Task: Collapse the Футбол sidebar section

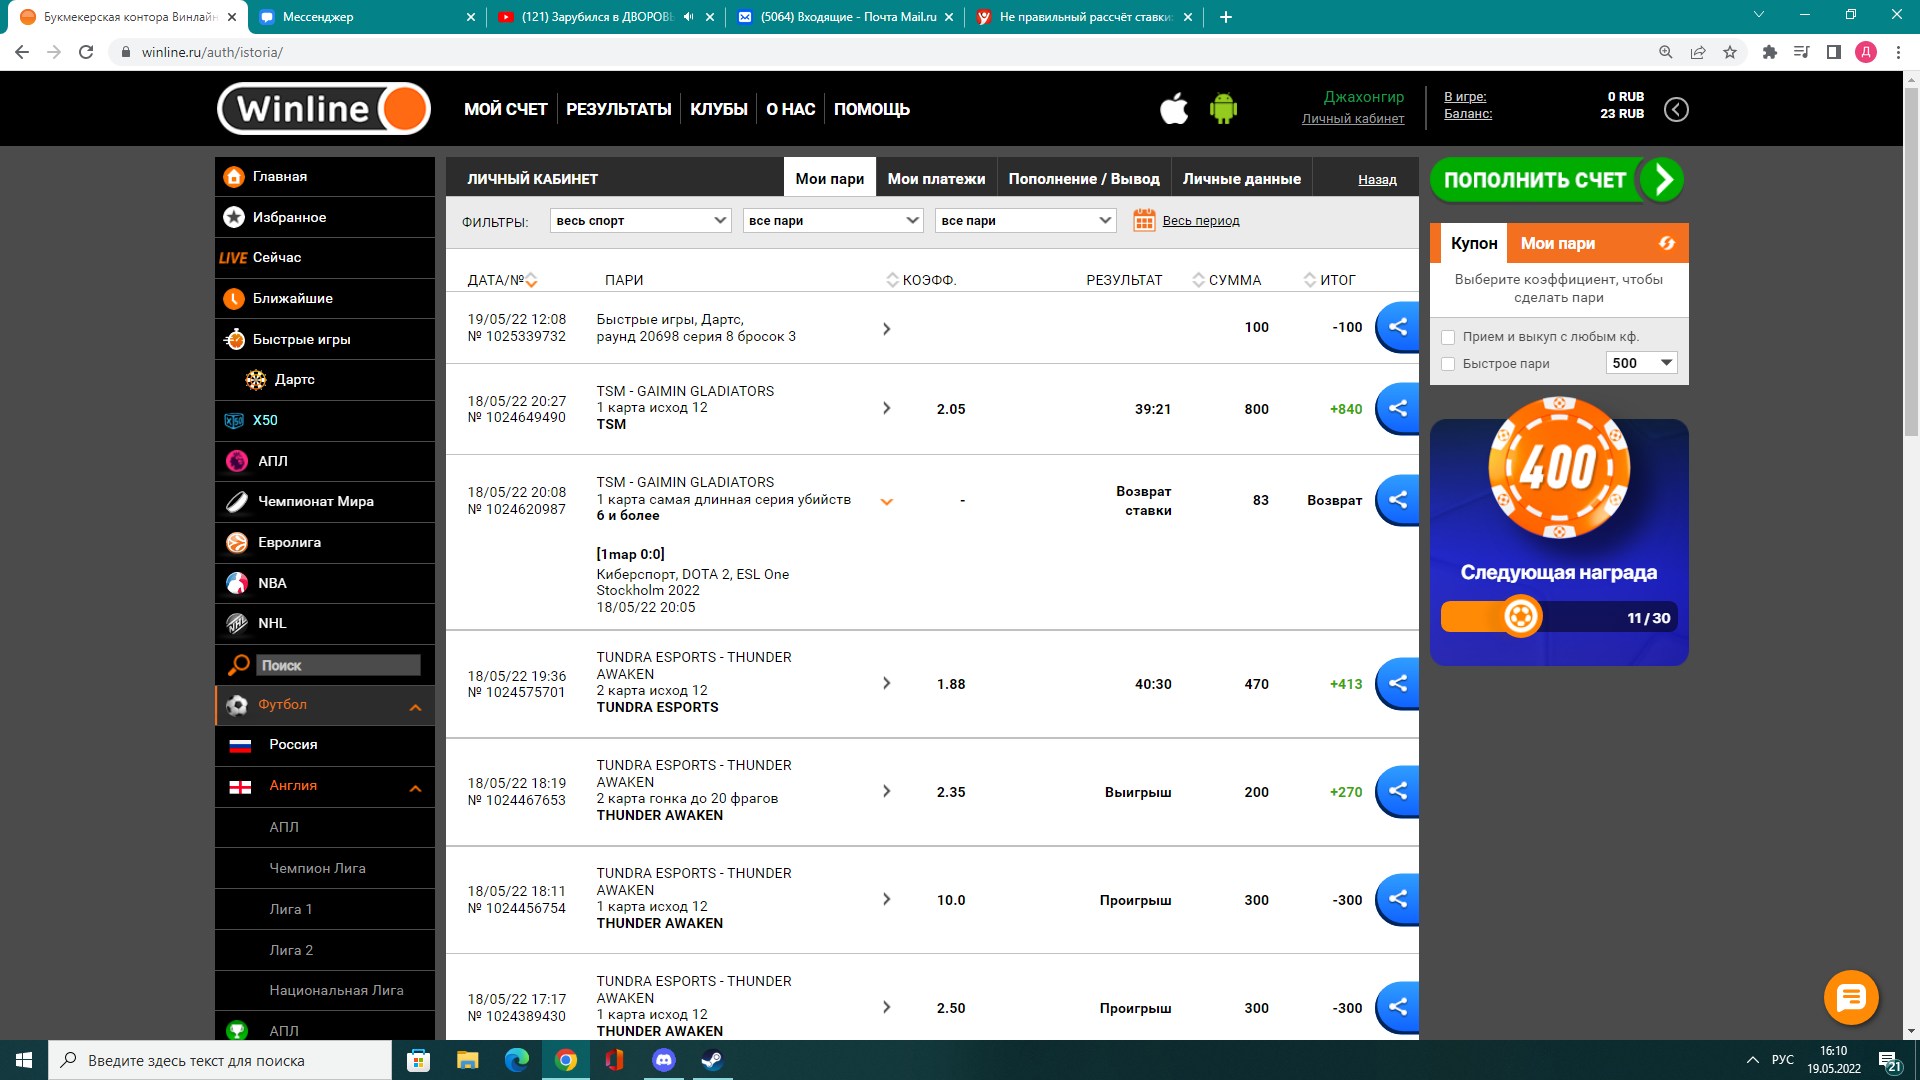Action: [415, 707]
